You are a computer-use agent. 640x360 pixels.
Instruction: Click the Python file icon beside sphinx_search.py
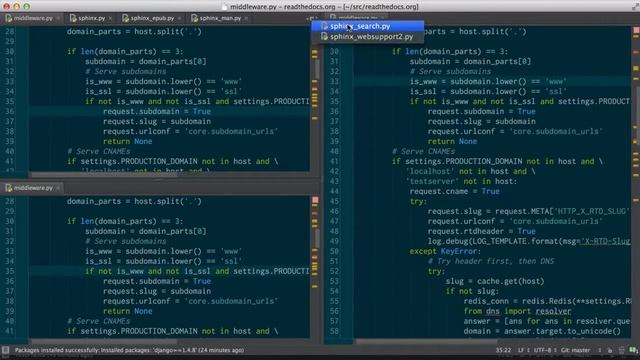pos(324,26)
